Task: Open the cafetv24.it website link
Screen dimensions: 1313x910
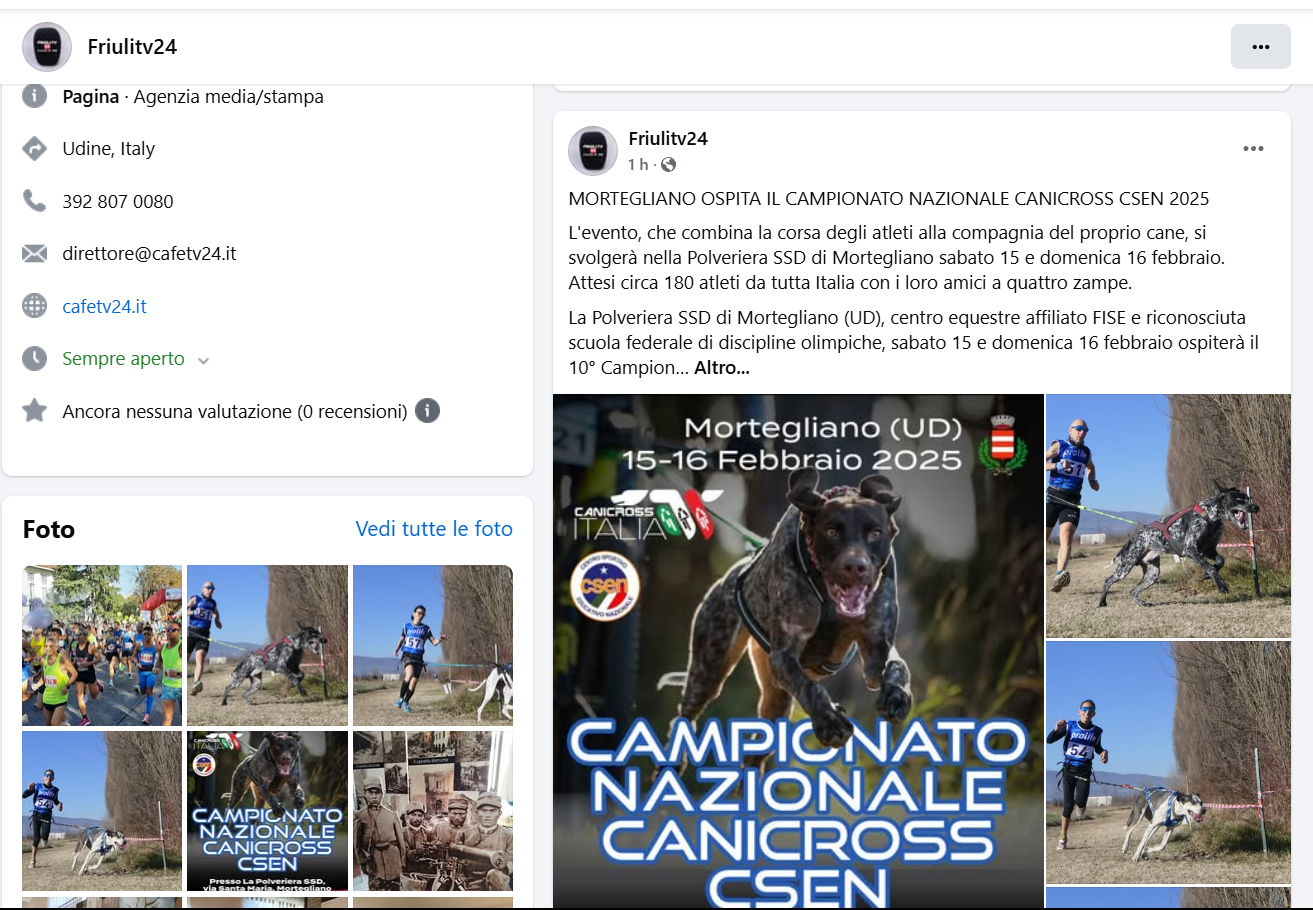Action: click(104, 306)
